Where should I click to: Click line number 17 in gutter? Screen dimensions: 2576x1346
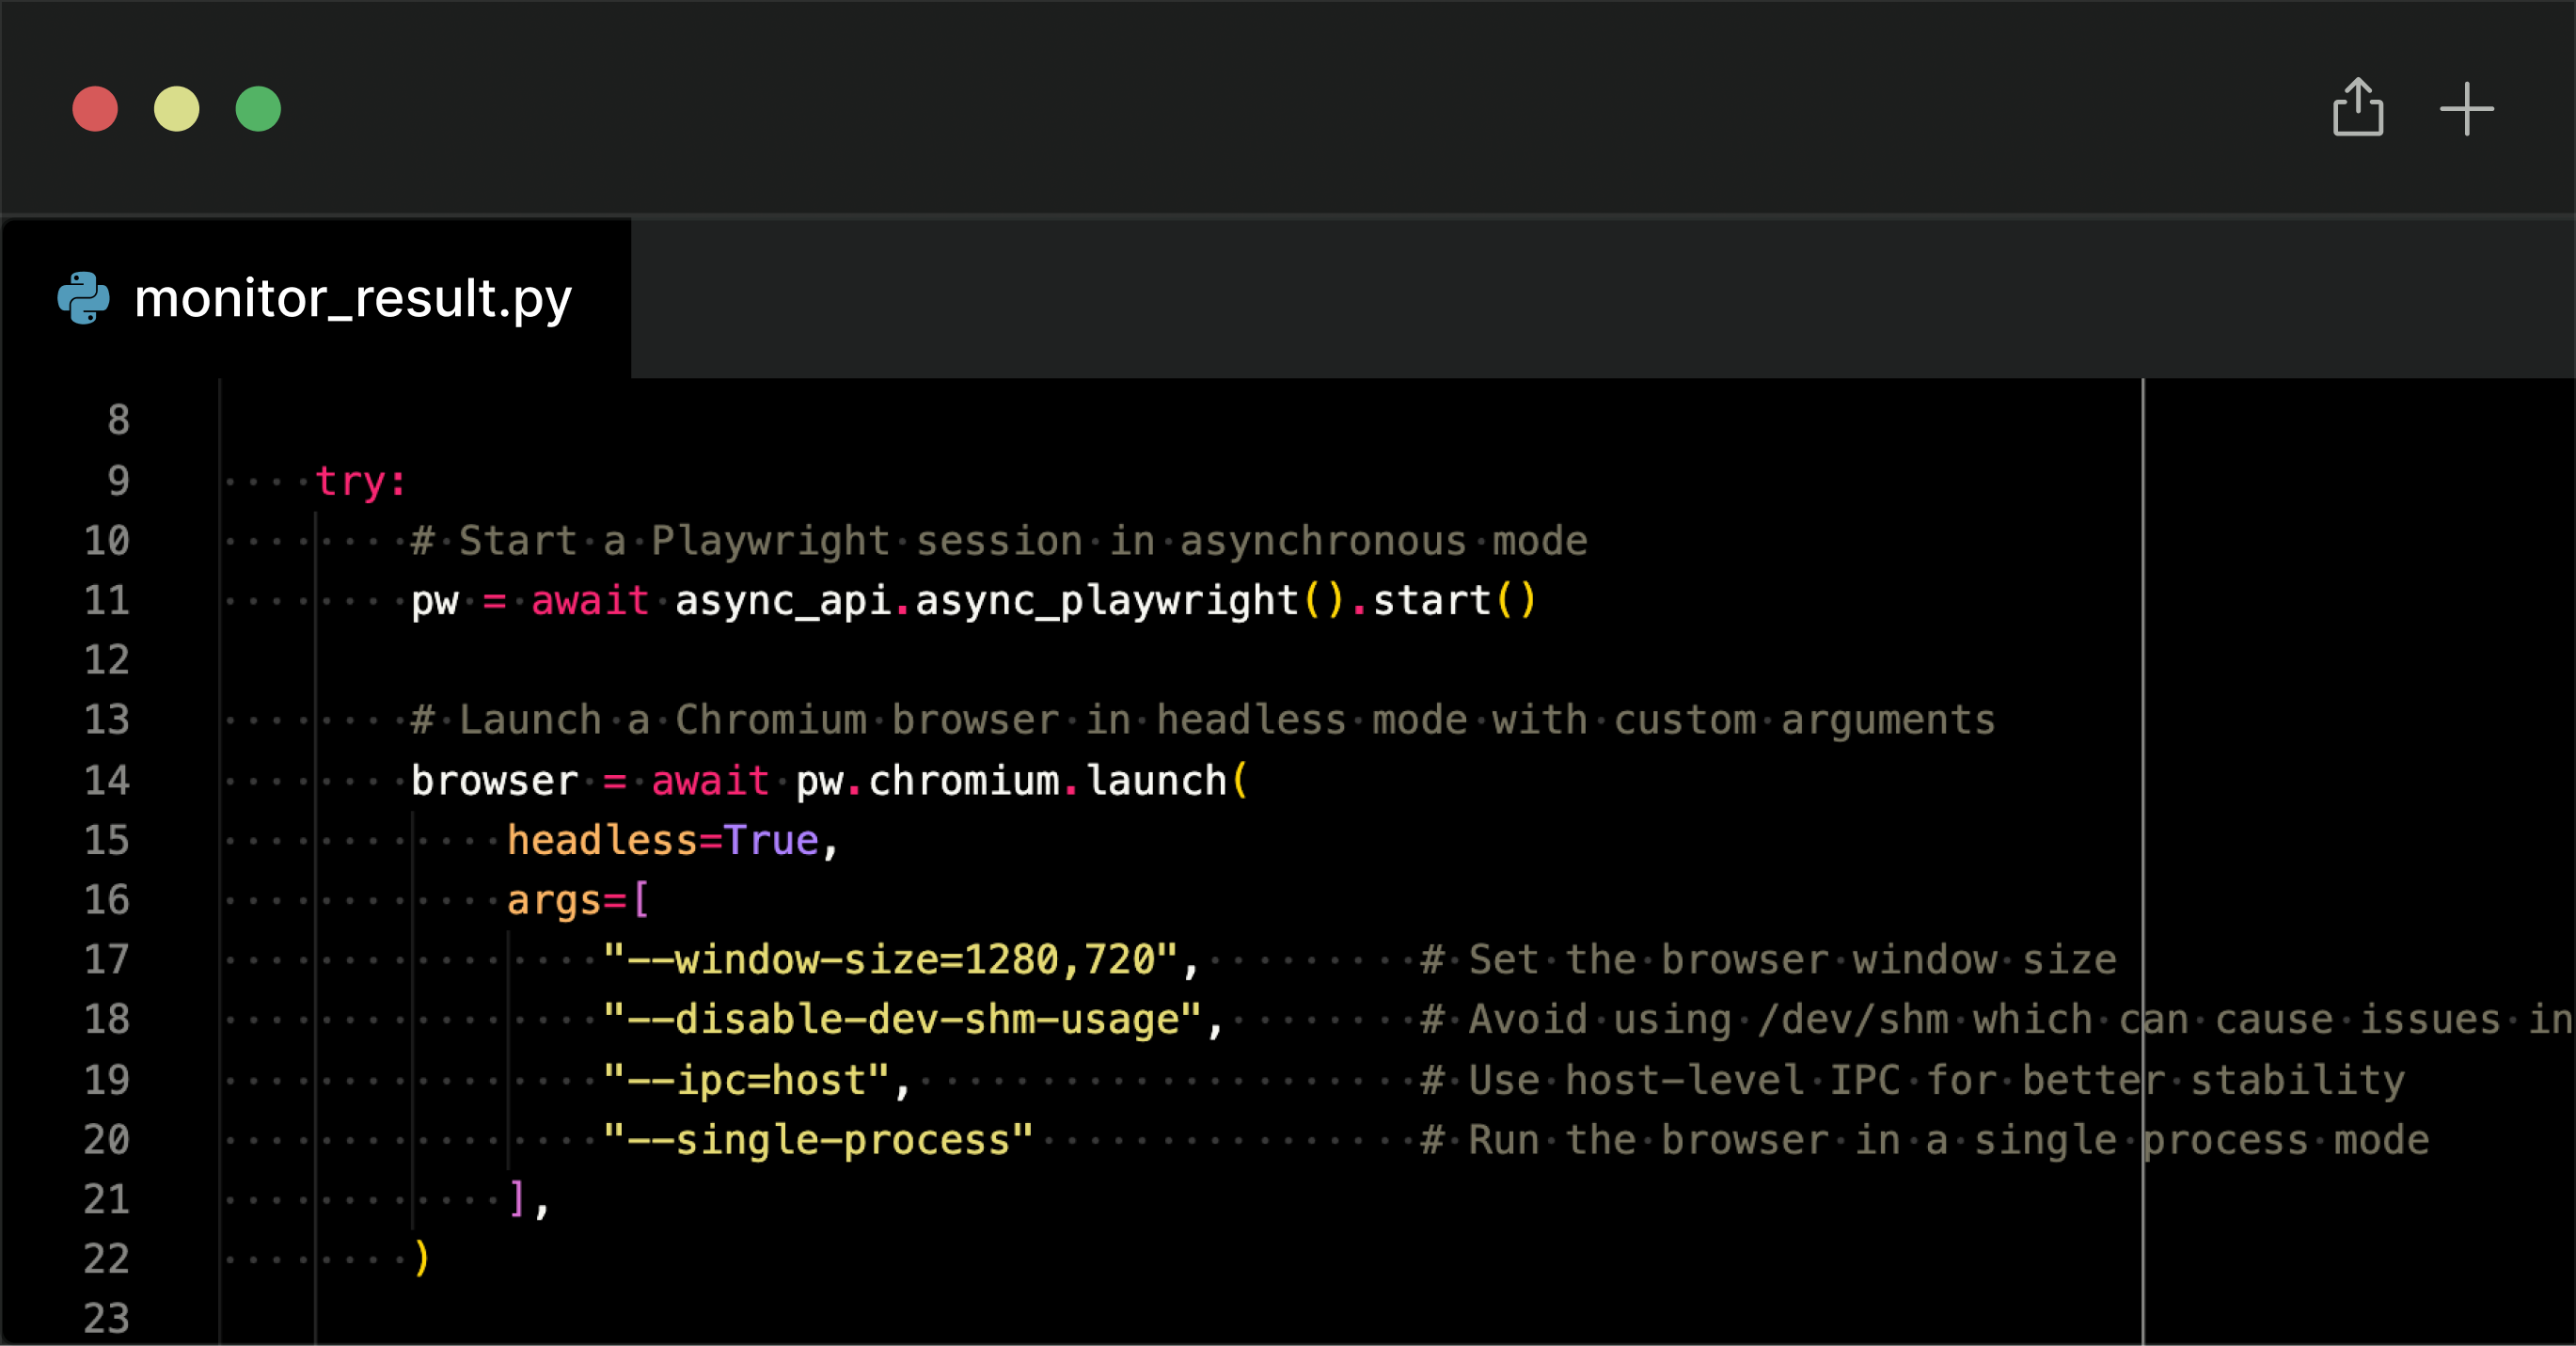(107, 960)
